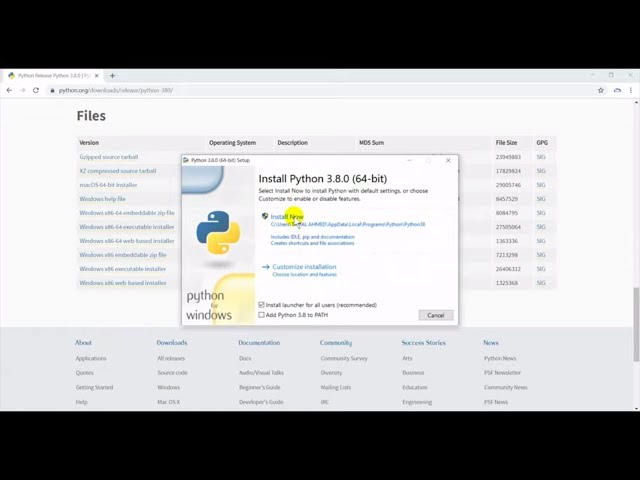The image size is (640, 480).
Task: Open Applications link in footer
Action: point(91,358)
